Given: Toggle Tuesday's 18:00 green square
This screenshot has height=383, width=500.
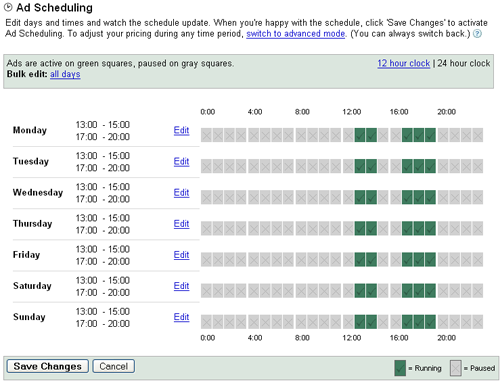Looking at the screenshot, I should tap(419, 166).
